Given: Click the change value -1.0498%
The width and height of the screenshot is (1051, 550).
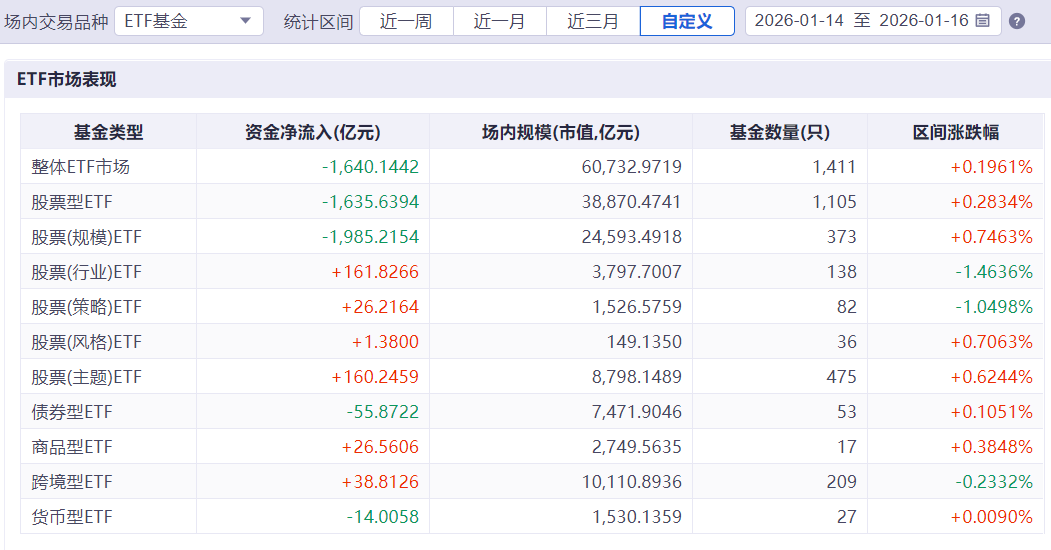Looking at the screenshot, I should tap(994, 307).
